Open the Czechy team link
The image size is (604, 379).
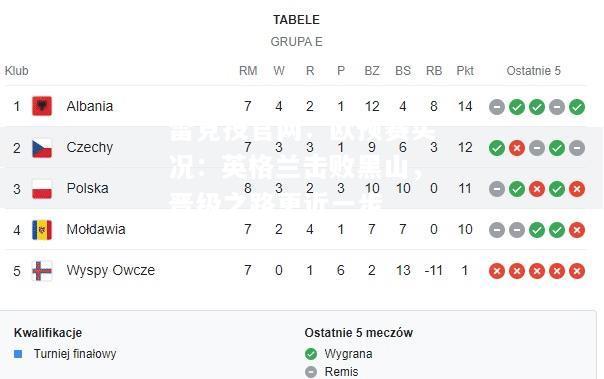click(90, 147)
